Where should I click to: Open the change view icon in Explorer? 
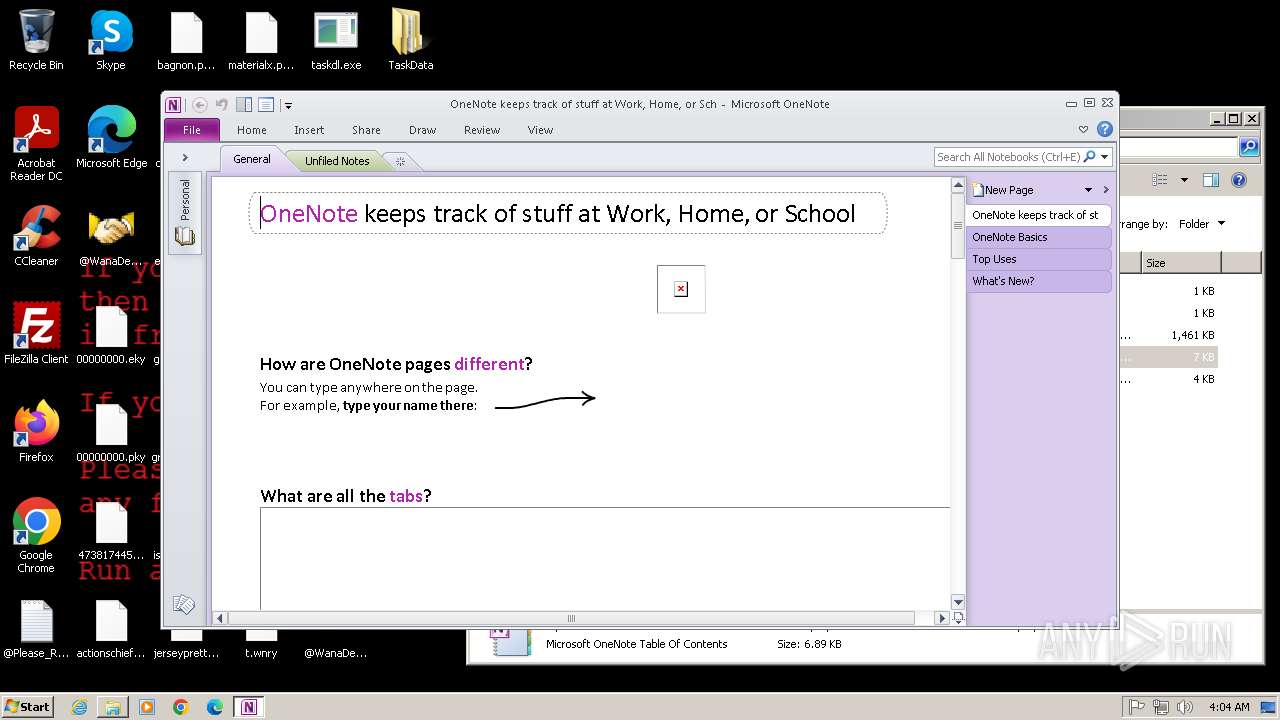1160,180
